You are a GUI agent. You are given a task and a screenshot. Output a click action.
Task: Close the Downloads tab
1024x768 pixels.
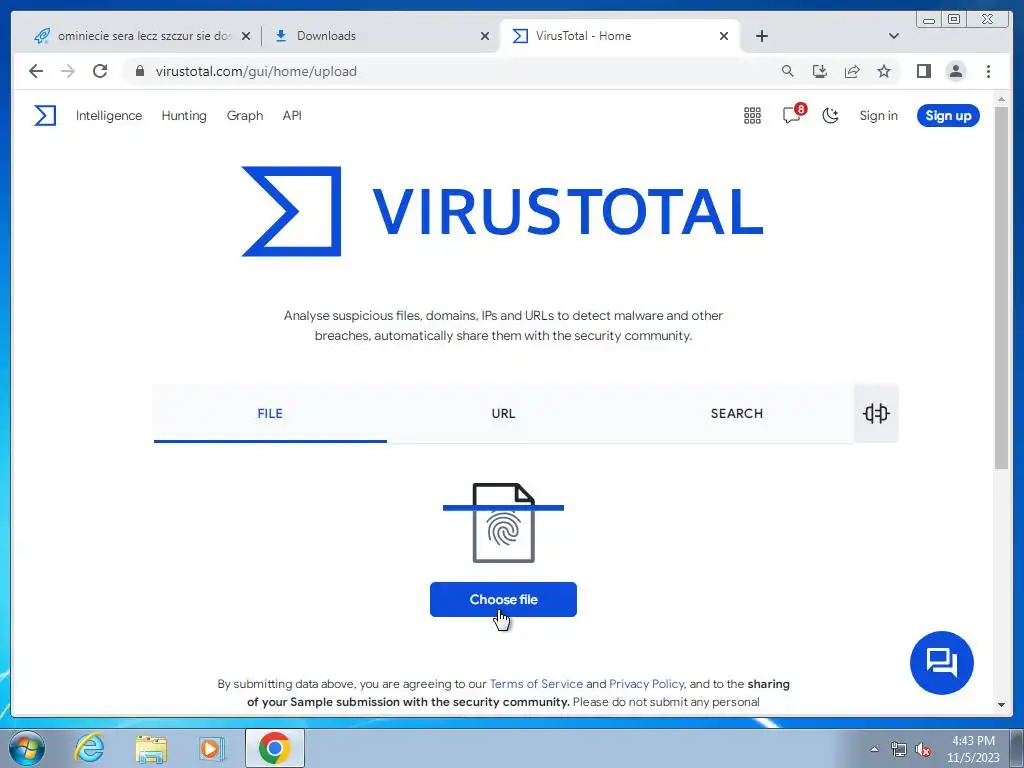485,36
